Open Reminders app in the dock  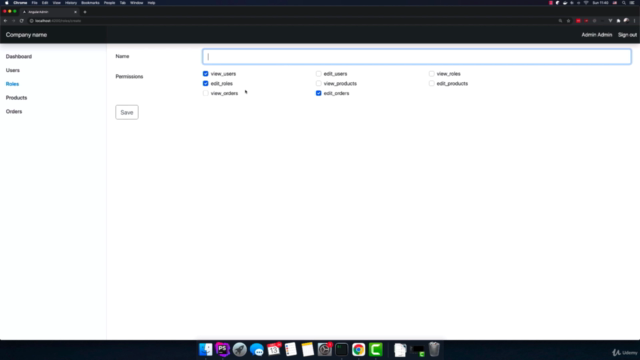[291, 350]
